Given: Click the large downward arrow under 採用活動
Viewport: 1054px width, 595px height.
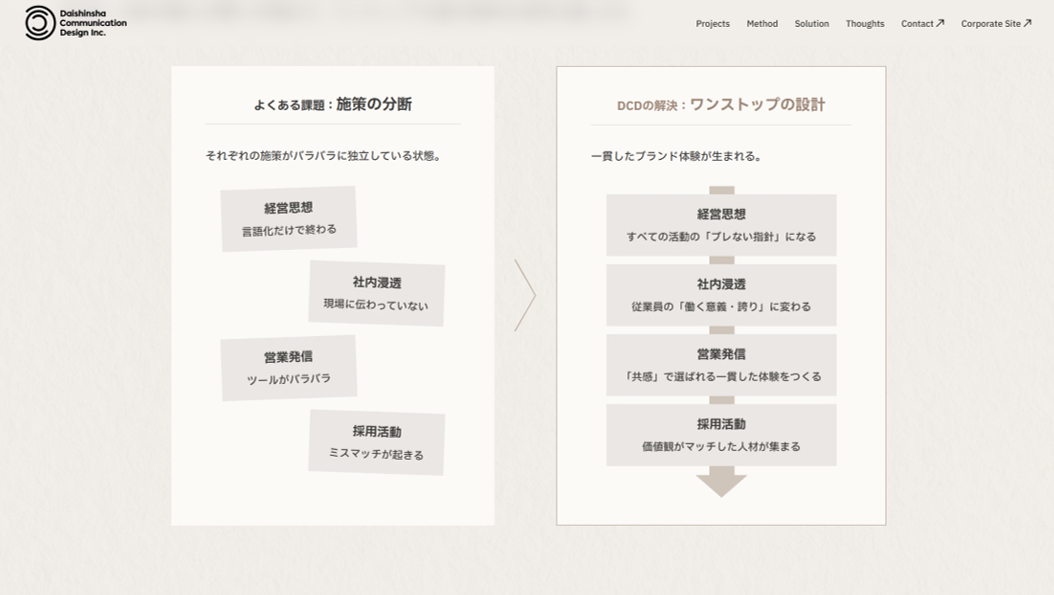Looking at the screenshot, I should 721,485.
